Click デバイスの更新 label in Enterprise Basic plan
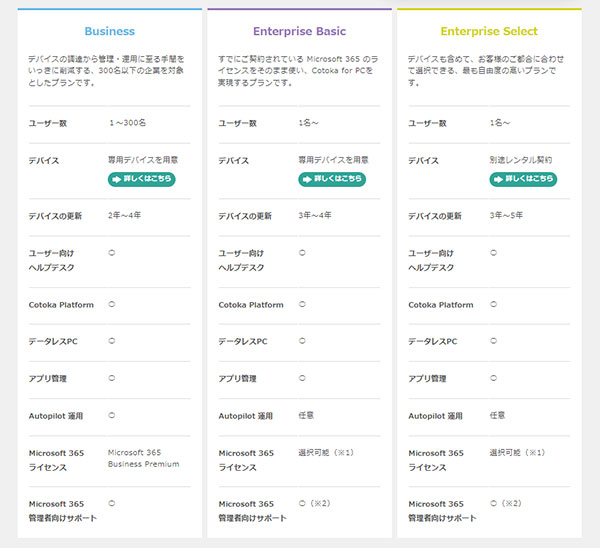Screen dimensions: 600x548 click(x=245, y=216)
